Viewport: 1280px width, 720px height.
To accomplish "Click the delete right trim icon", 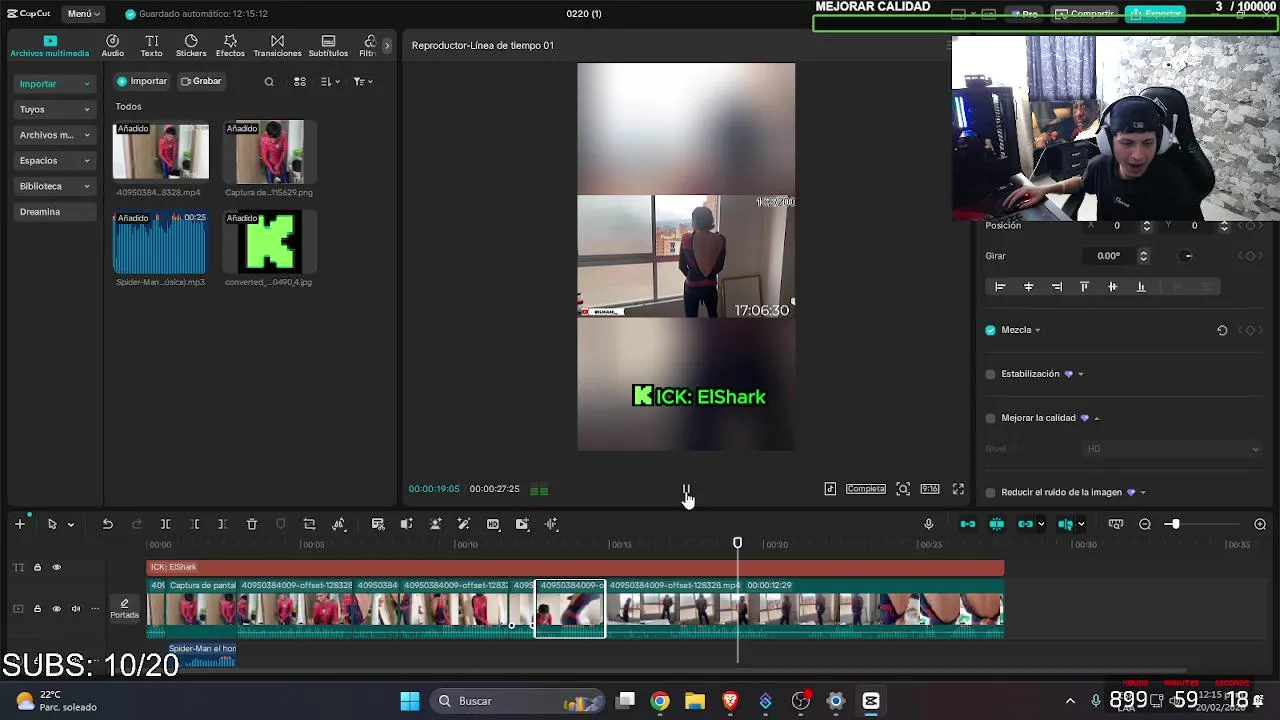I will [223, 524].
